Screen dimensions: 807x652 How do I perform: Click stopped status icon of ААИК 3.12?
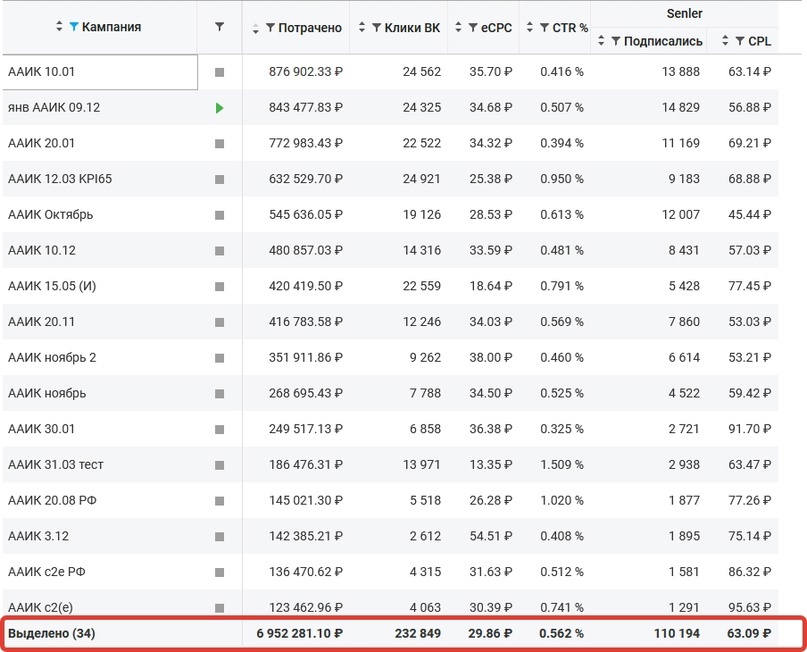pyautogui.click(x=220, y=537)
